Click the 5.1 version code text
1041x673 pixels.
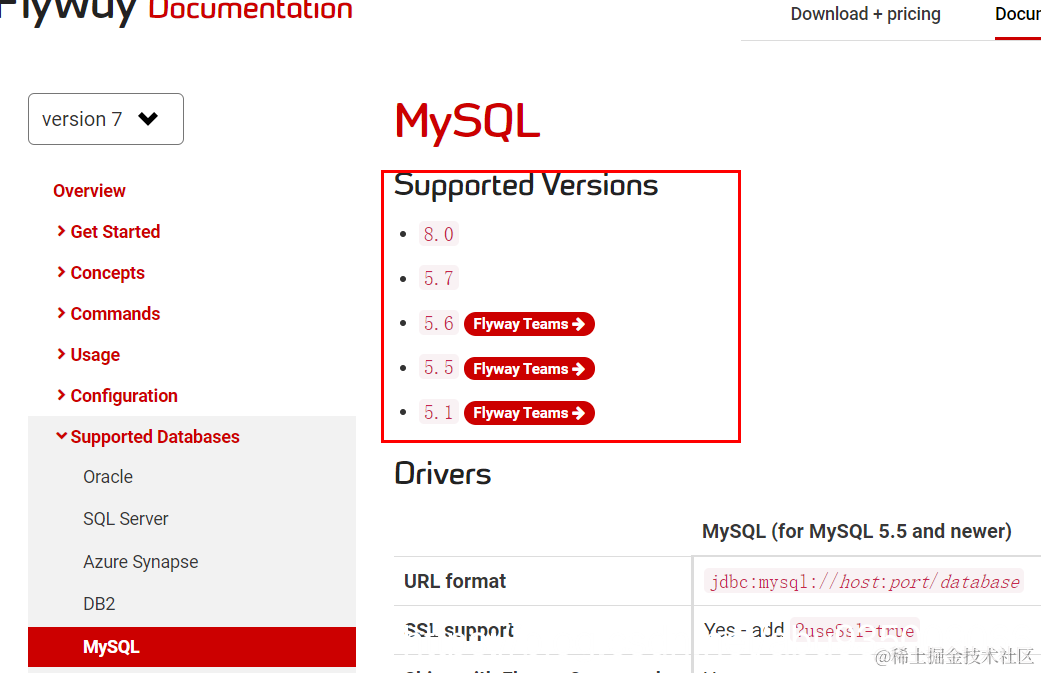pyautogui.click(x=439, y=413)
